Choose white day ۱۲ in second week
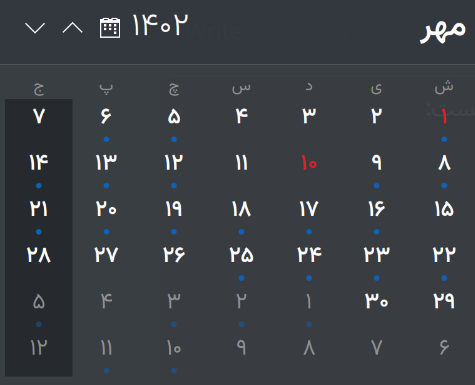This screenshot has height=385, width=475. pyautogui.click(x=174, y=163)
